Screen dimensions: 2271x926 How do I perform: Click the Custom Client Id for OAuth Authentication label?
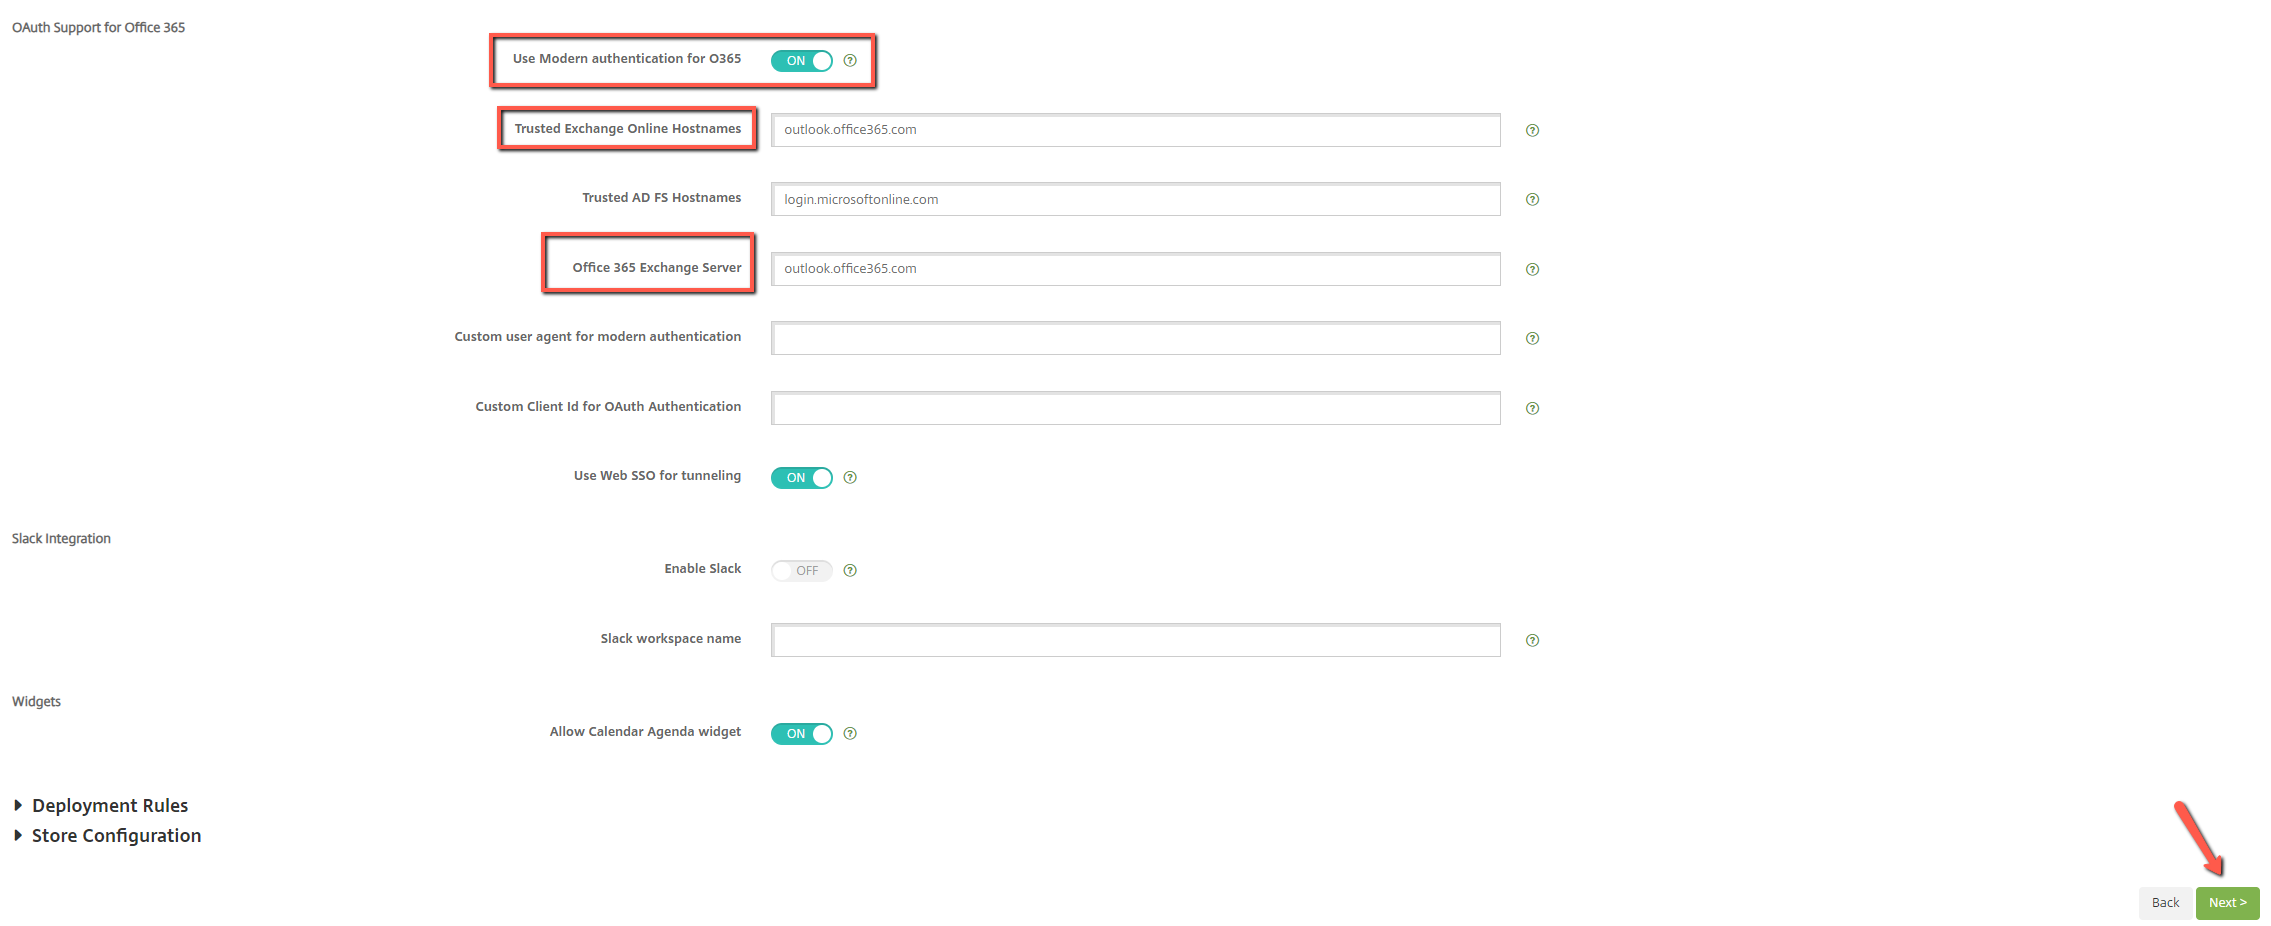[x=608, y=407]
